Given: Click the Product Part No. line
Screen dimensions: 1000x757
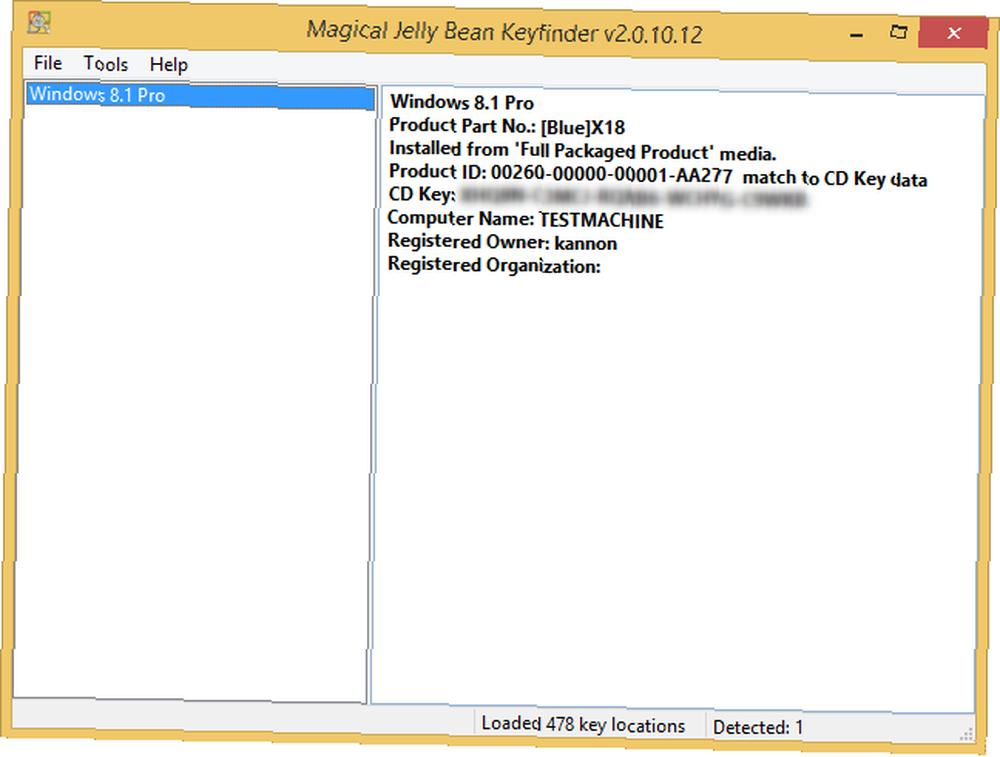Looking at the screenshot, I should (x=507, y=126).
